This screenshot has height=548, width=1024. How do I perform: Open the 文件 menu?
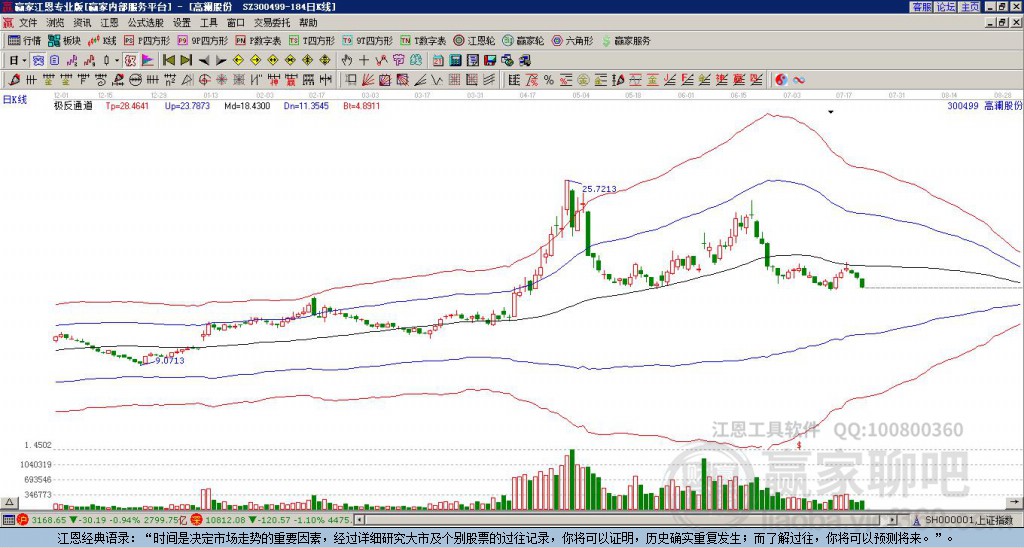coord(28,23)
